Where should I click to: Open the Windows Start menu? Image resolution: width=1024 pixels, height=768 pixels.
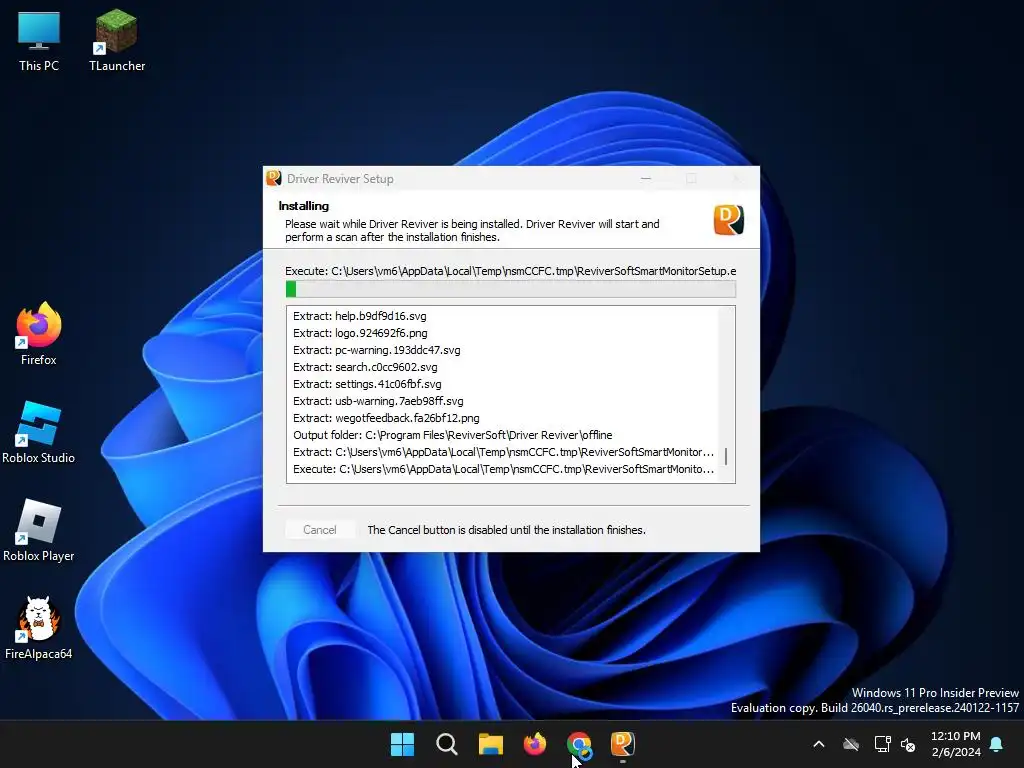click(402, 744)
